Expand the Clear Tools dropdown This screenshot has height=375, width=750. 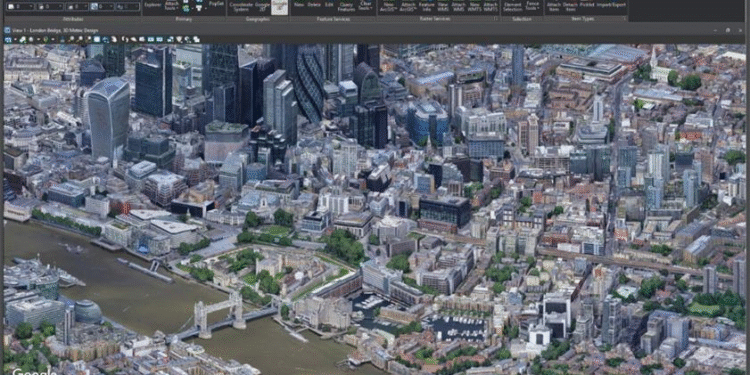pyautogui.click(x=365, y=6)
